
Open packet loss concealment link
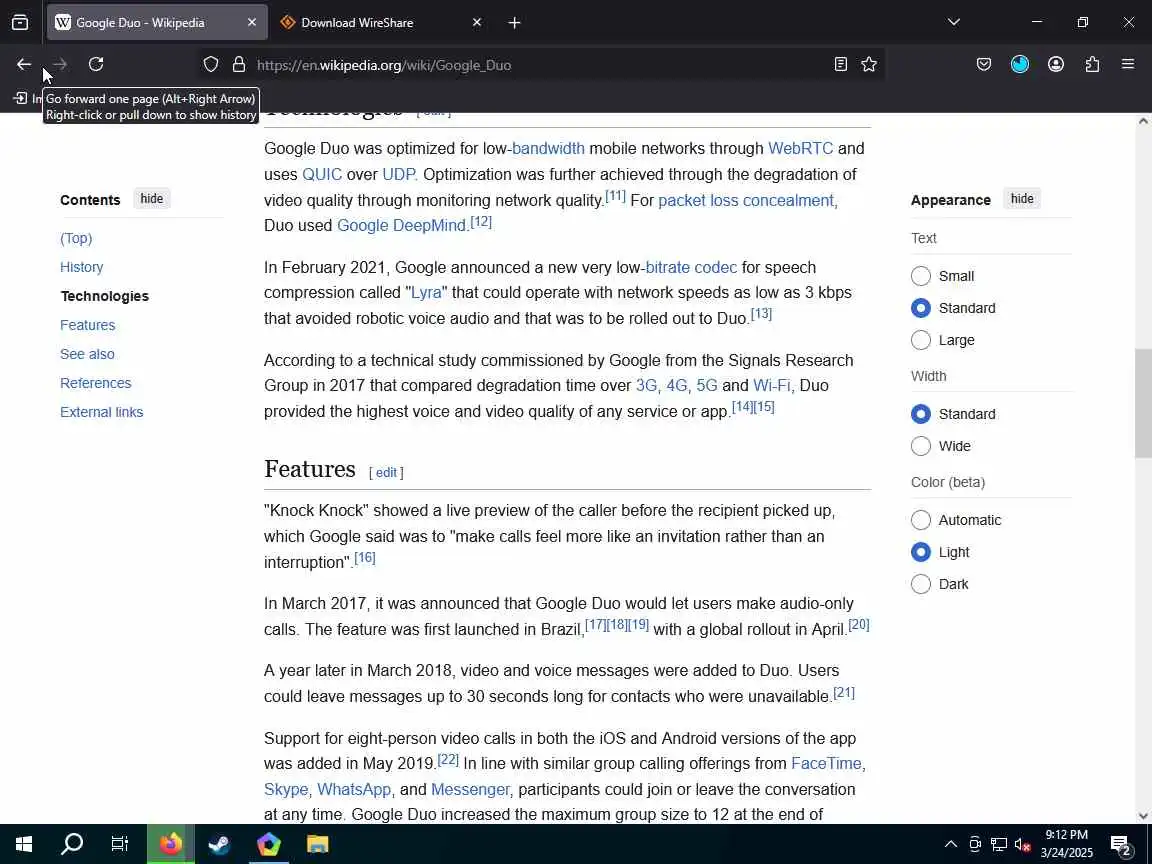[x=747, y=200]
